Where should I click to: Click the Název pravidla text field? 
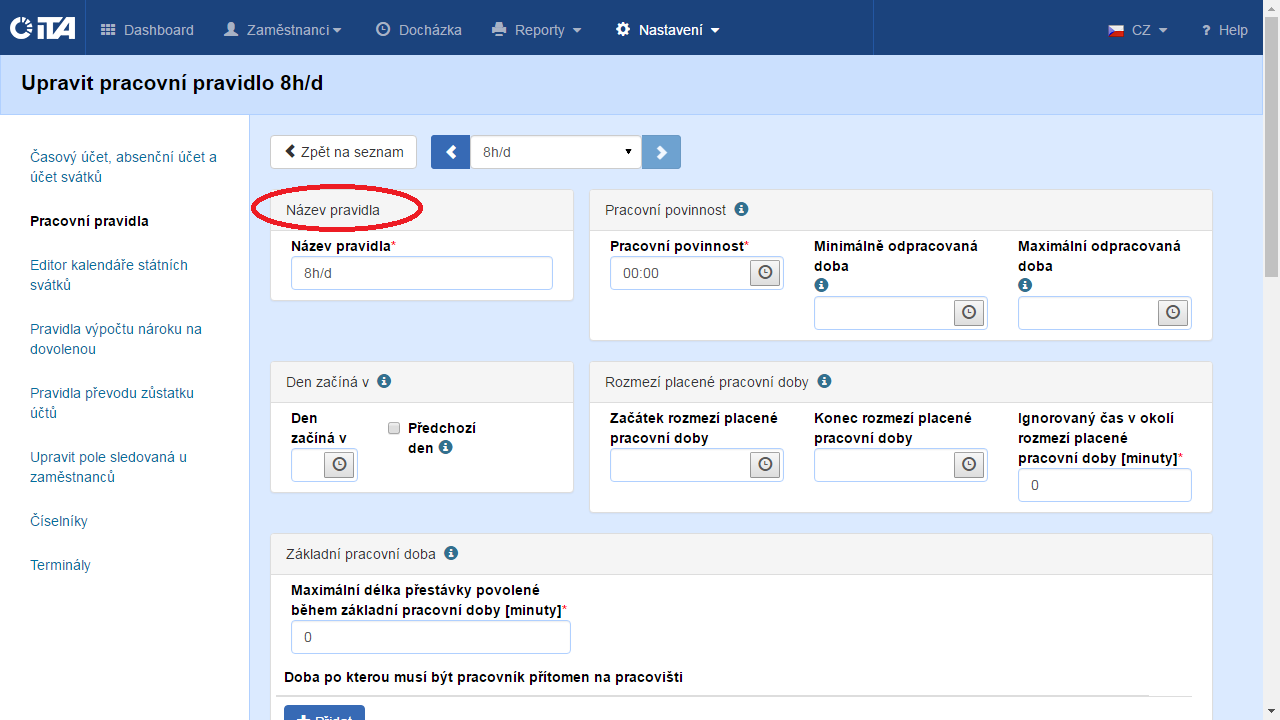[x=421, y=273]
